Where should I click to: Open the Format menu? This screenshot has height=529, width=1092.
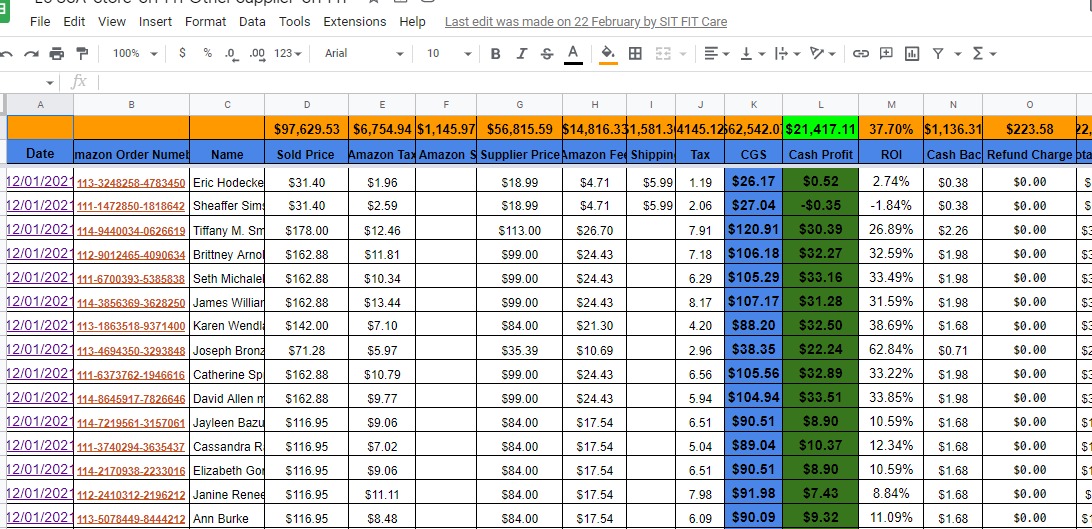(205, 21)
